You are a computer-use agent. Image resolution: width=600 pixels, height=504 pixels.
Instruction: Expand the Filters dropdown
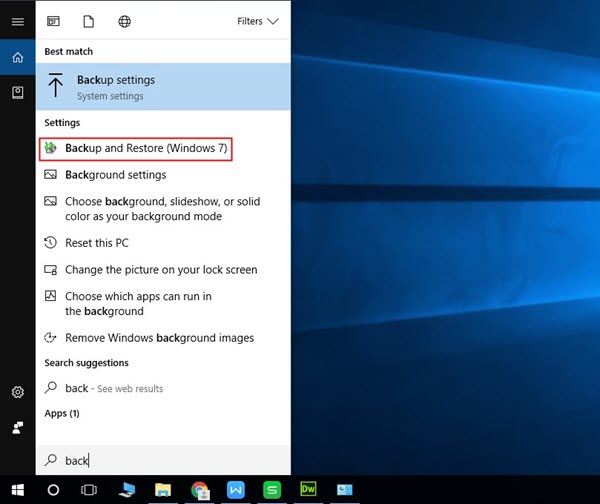pos(258,21)
